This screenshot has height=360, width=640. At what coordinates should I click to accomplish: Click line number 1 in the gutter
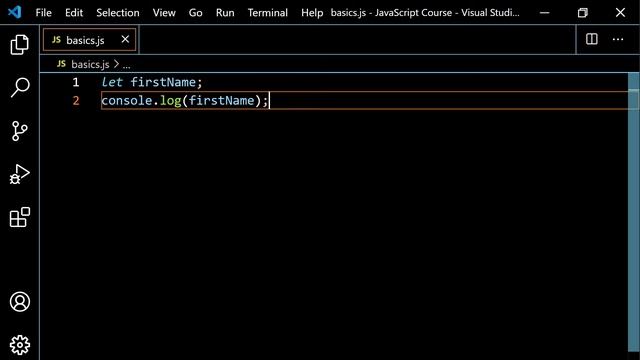[x=76, y=82]
